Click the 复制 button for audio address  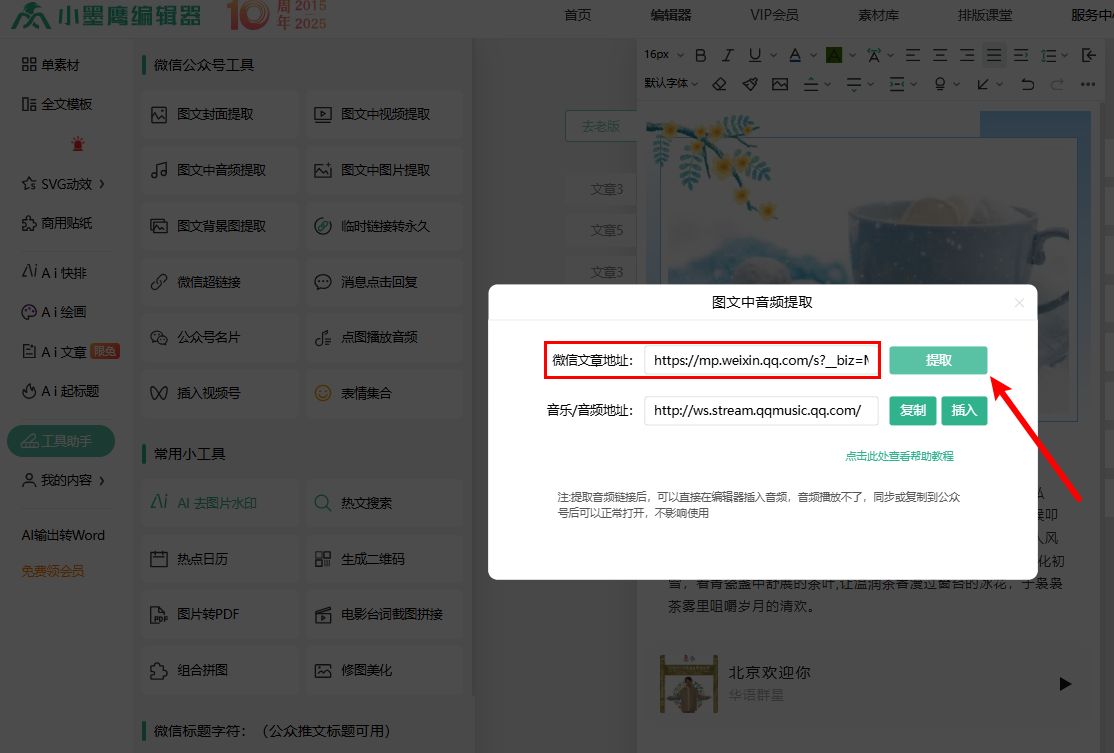[912, 411]
